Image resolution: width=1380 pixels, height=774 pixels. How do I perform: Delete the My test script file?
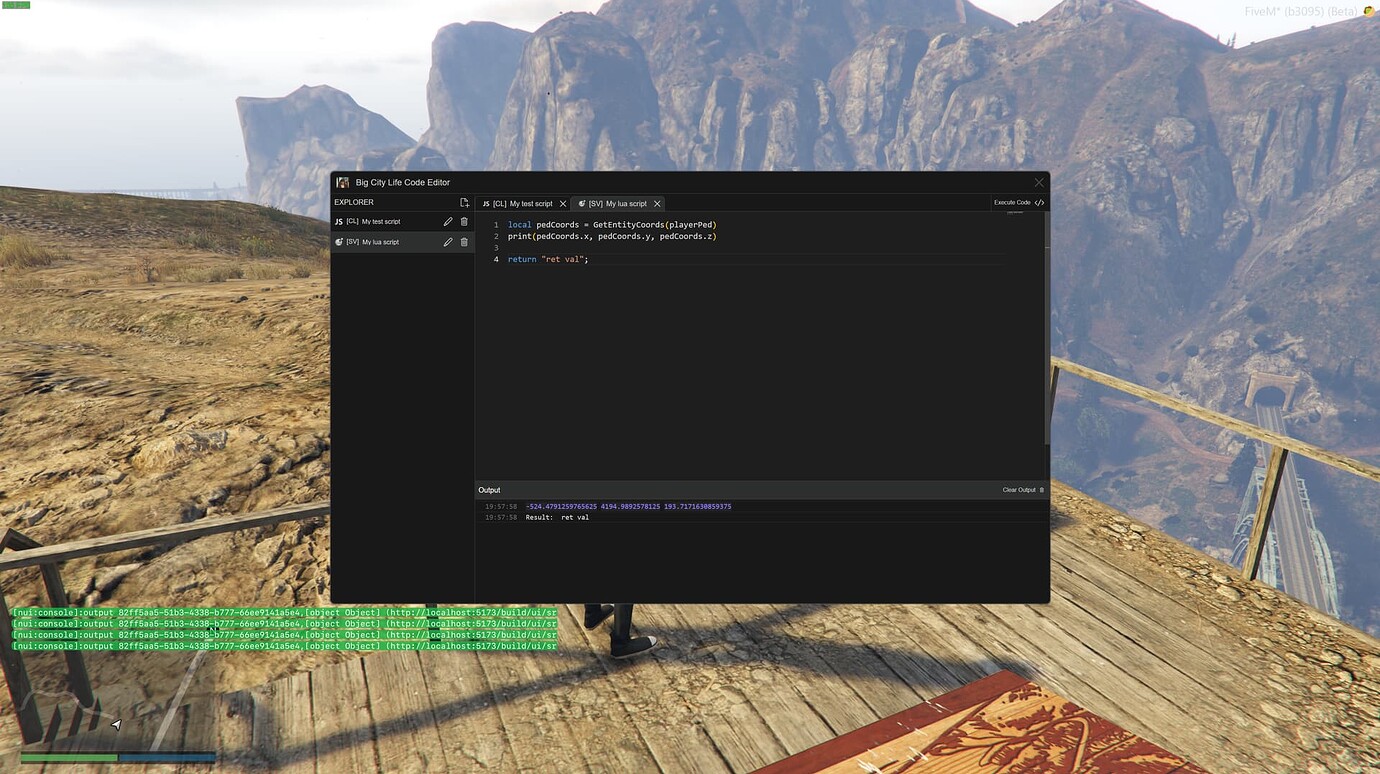(x=464, y=222)
